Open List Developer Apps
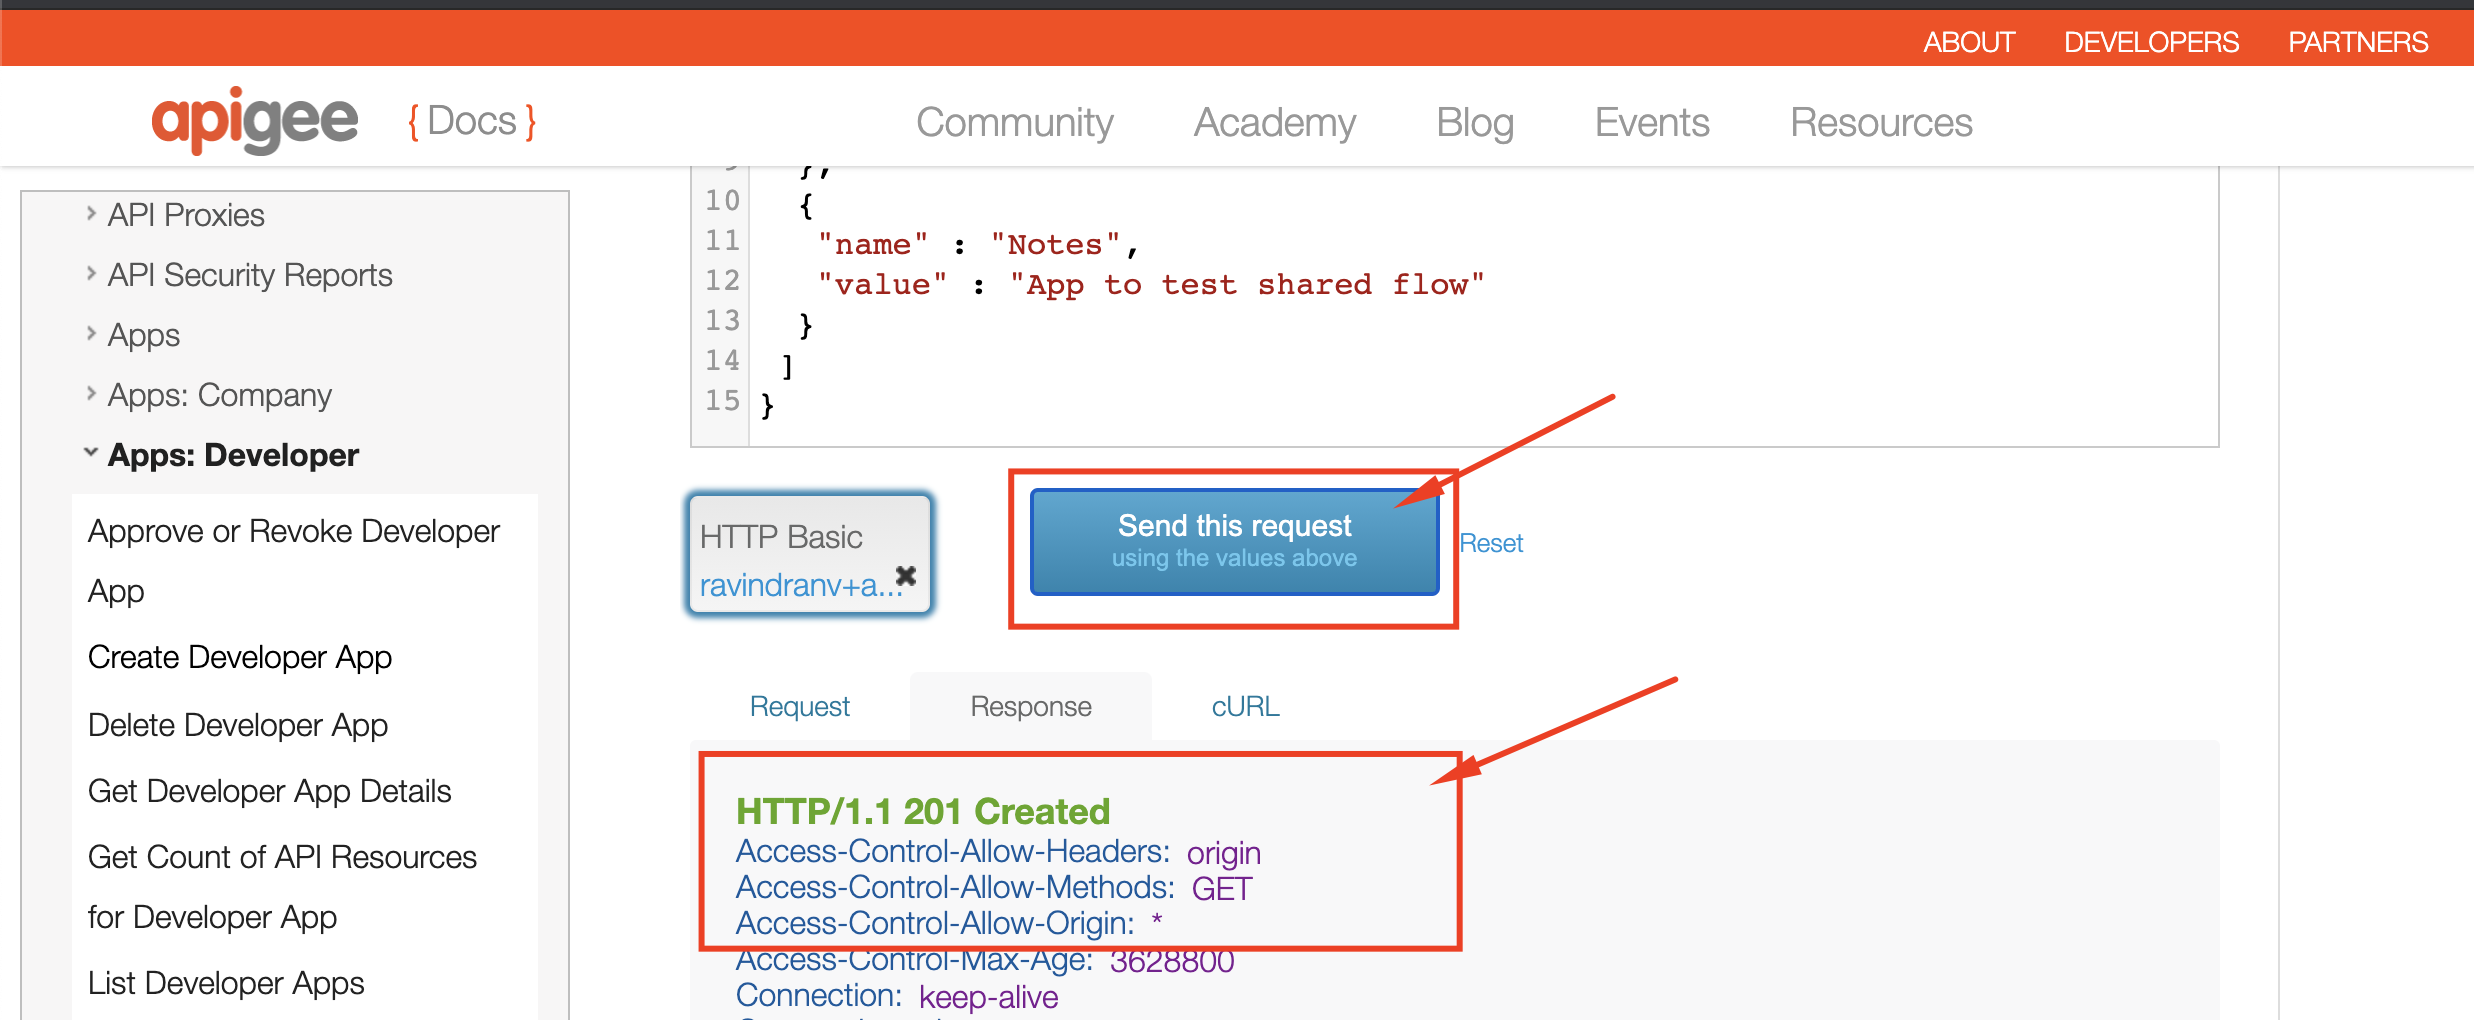 point(226,983)
